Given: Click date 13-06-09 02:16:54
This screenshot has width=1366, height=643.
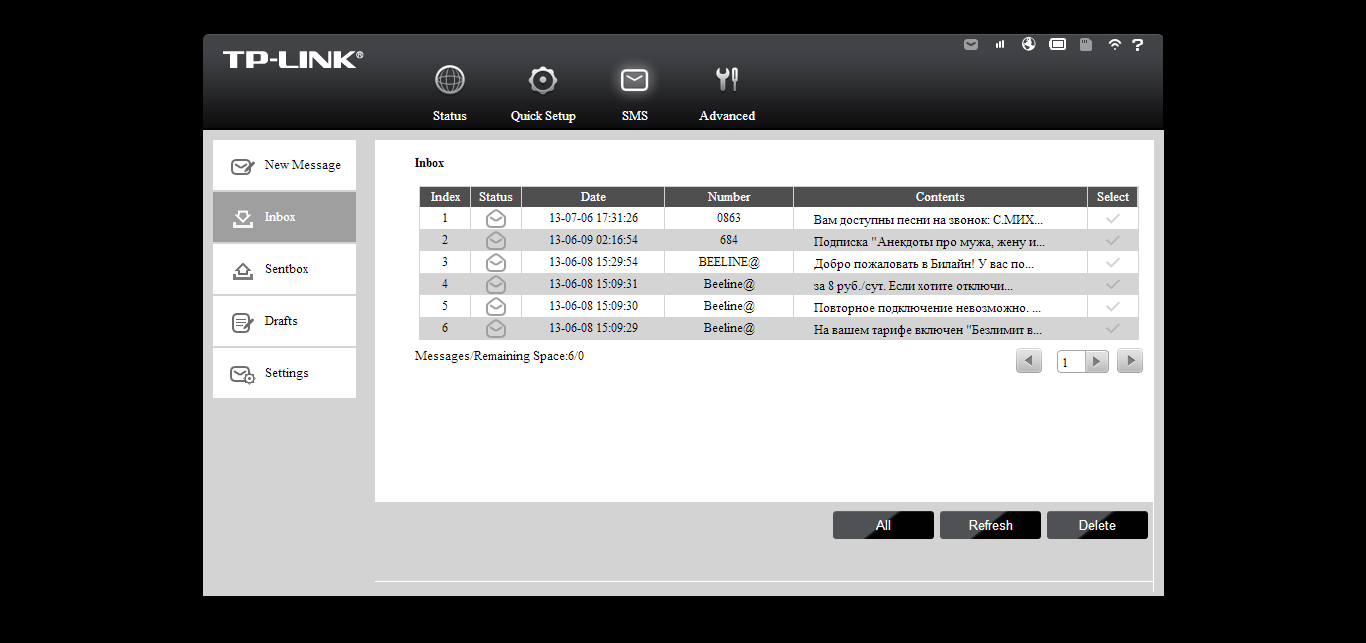Looking at the screenshot, I should coord(593,240).
